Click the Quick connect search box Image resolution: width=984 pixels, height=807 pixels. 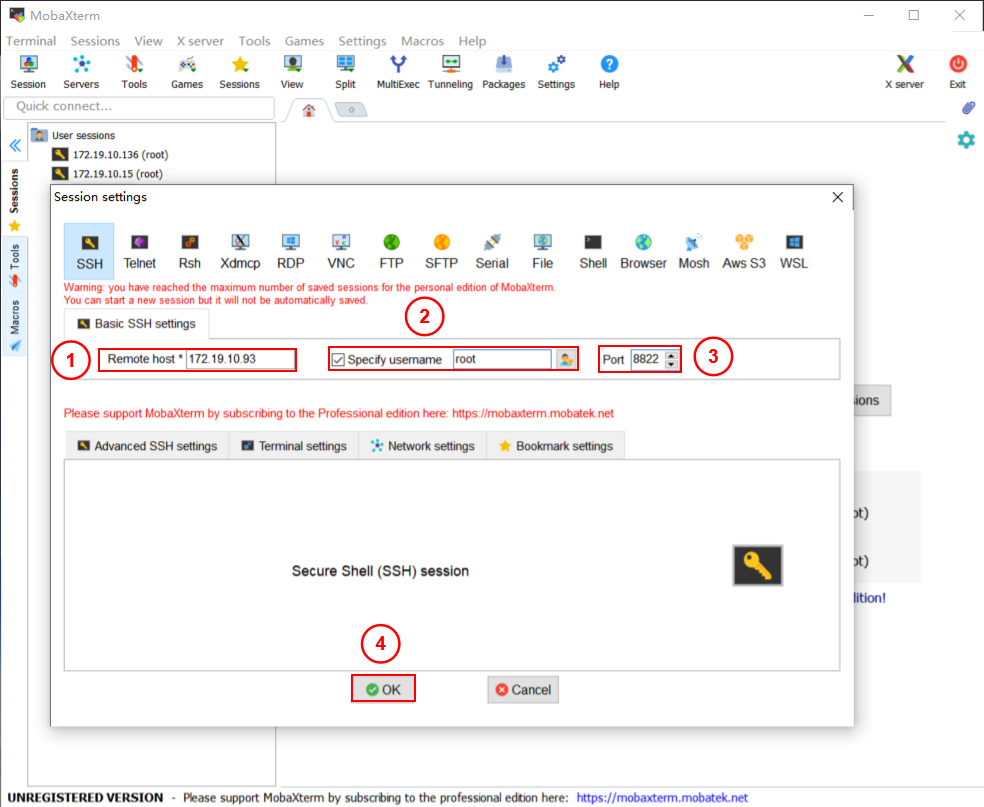coord(139,107)
